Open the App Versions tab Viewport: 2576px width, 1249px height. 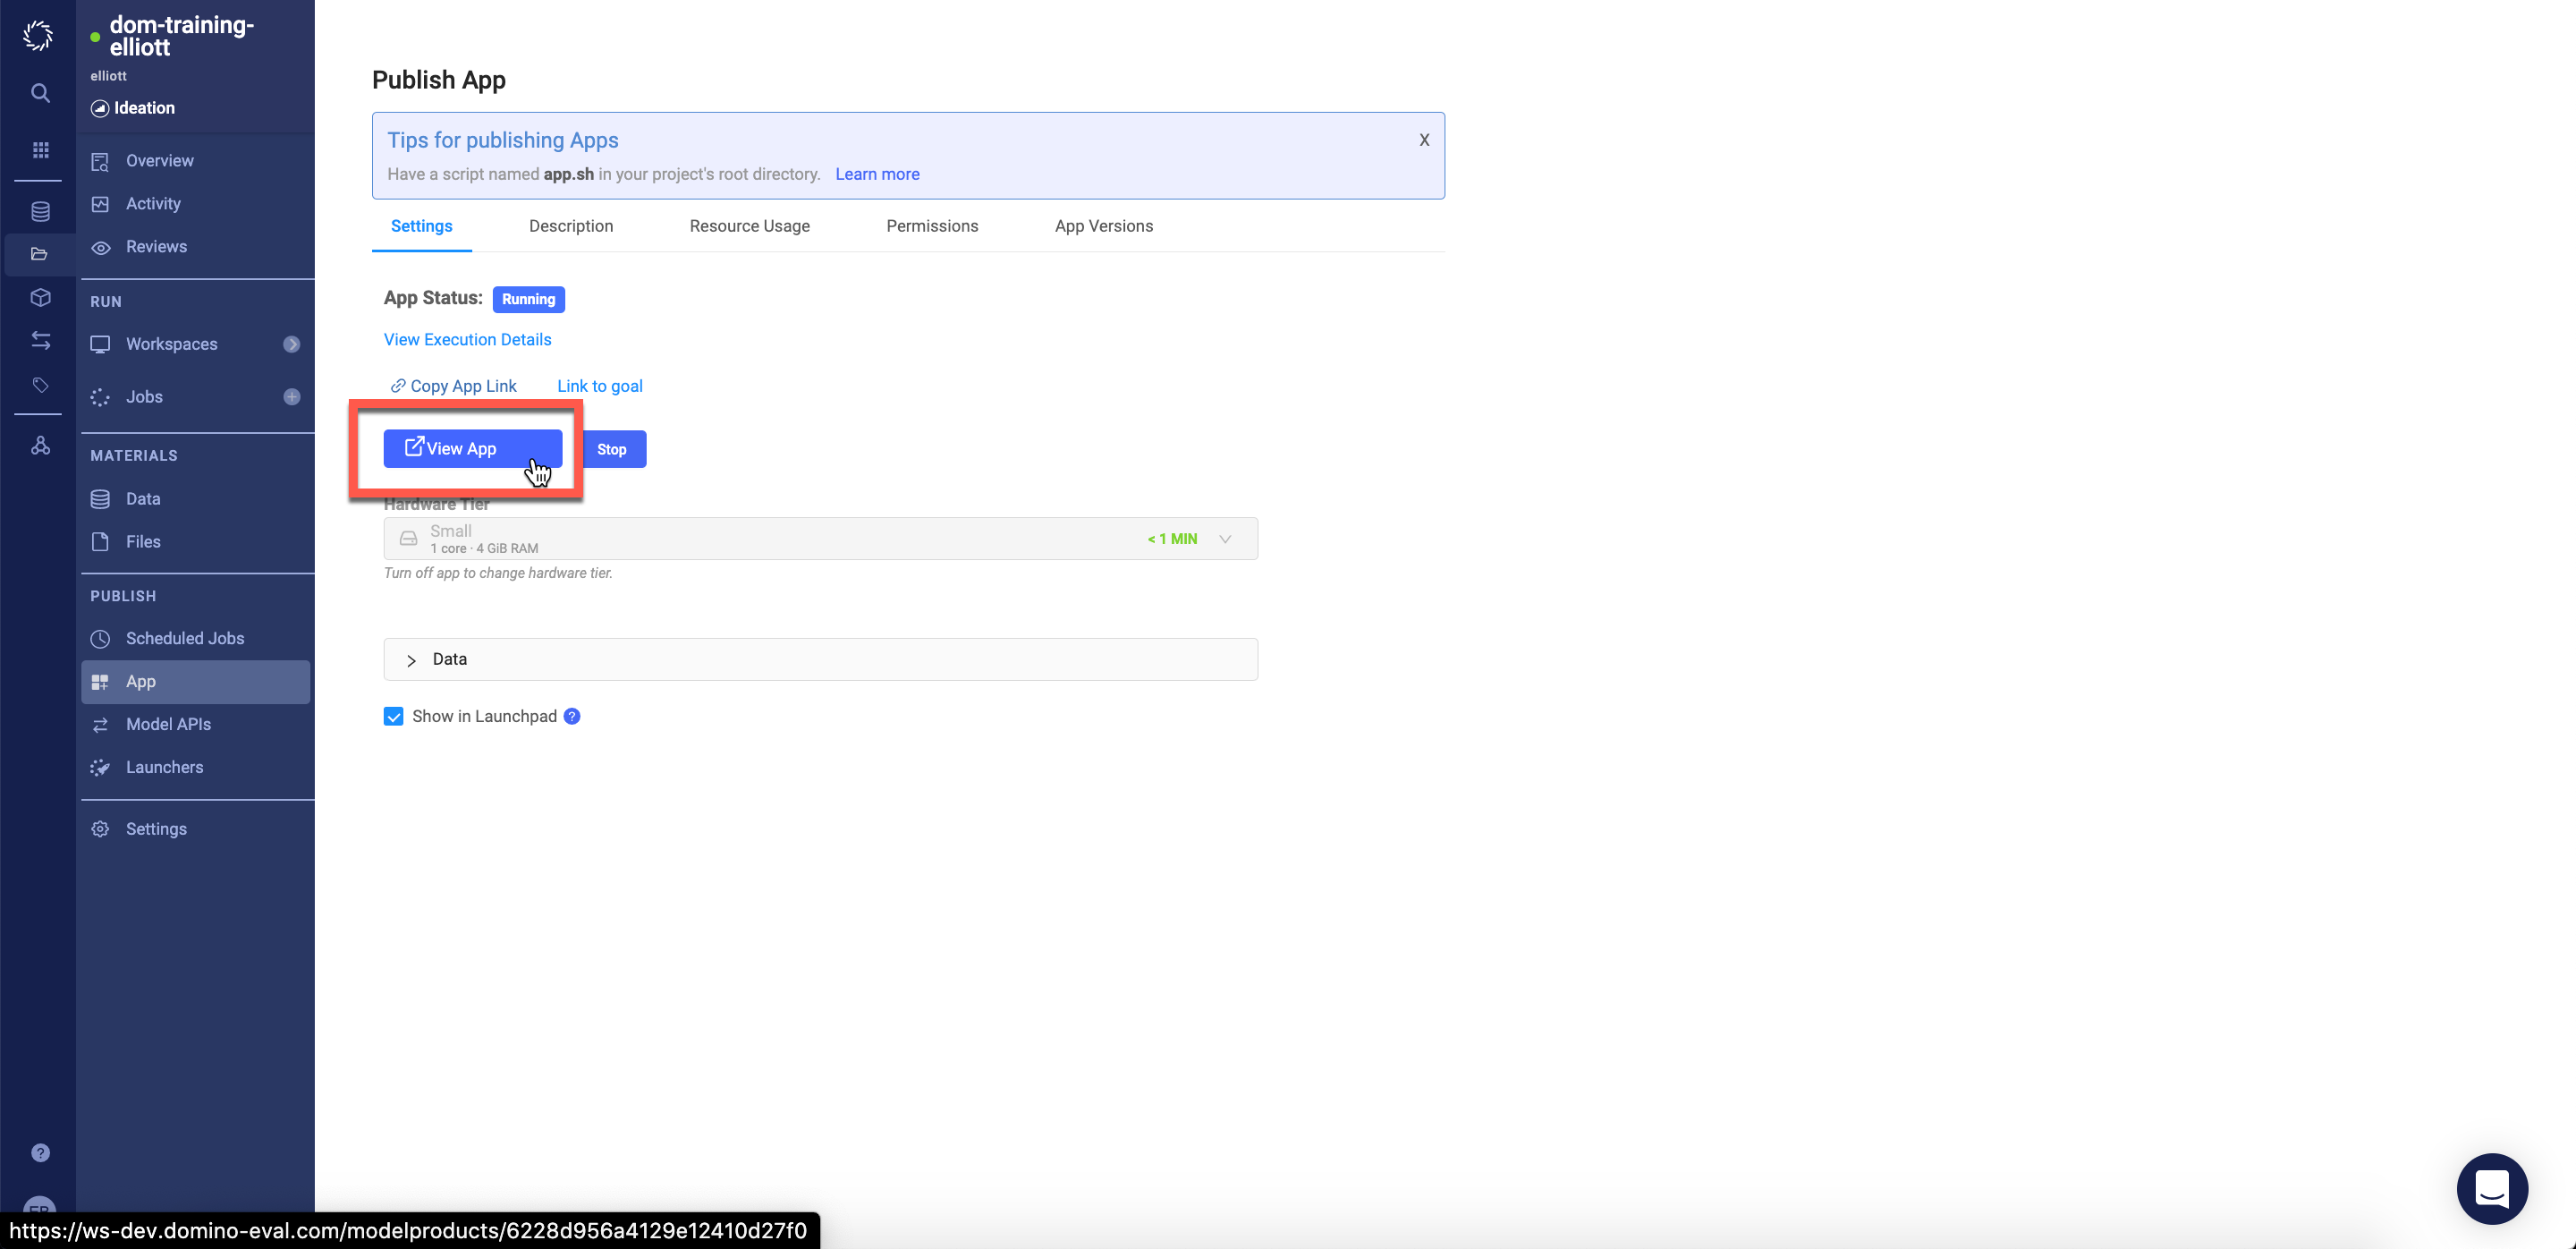click(x=1103, y=226)
